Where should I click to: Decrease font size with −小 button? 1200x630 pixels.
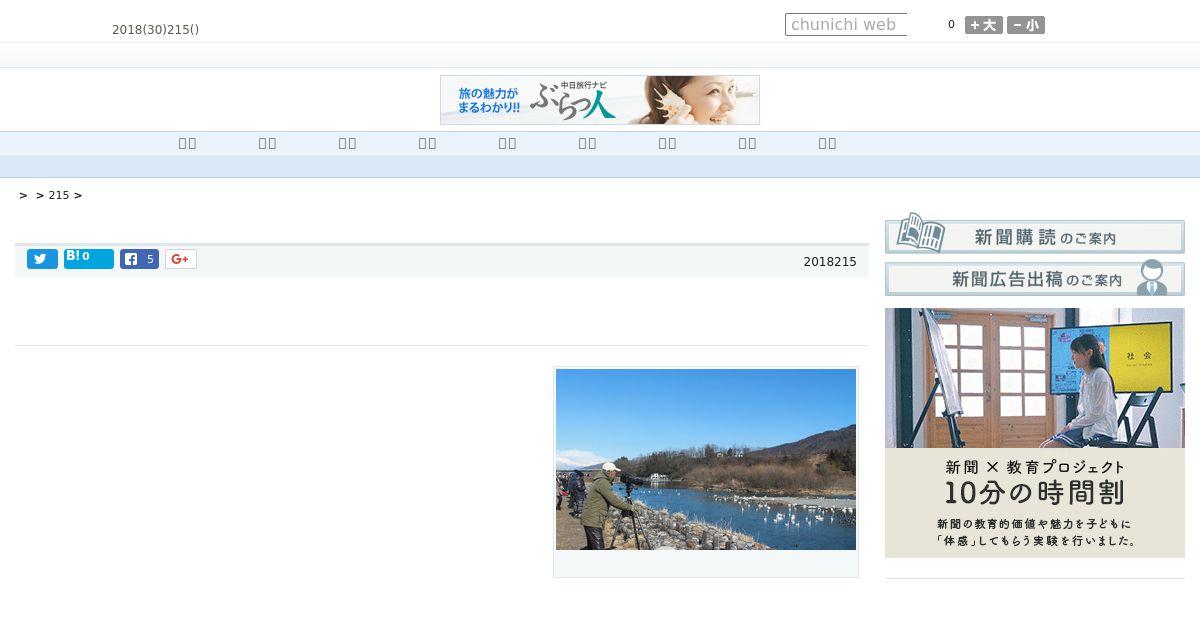[1026, 25]
